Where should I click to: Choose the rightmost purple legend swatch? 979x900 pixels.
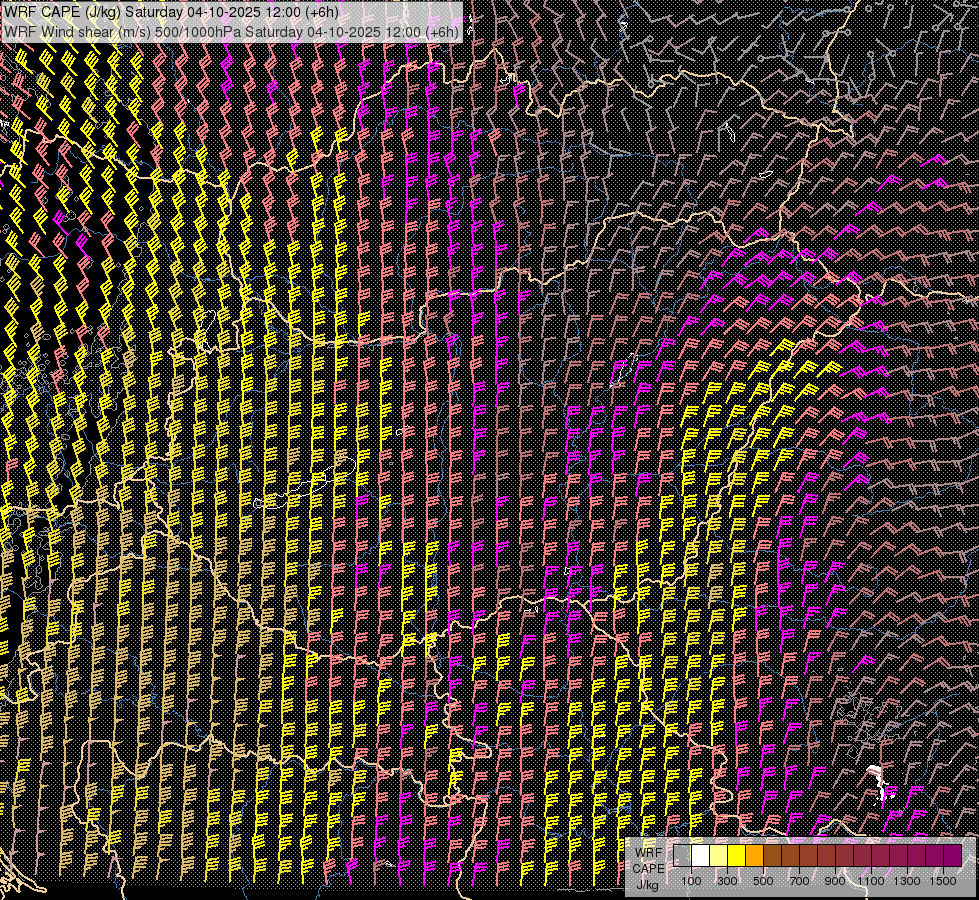pyautogui.click(x=952, y=855)
